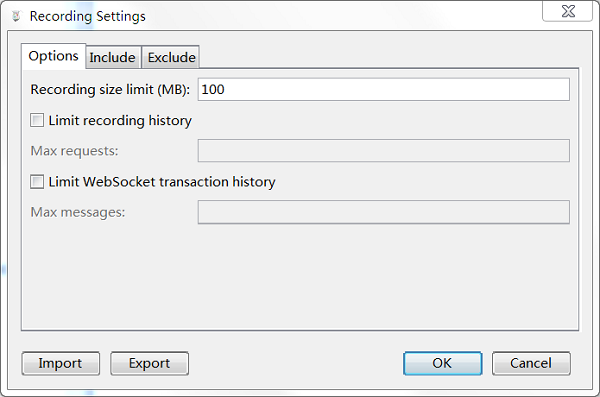Screen dimensions: 600x397
Task: Click the Max requests input field
Action: [383, 151]
